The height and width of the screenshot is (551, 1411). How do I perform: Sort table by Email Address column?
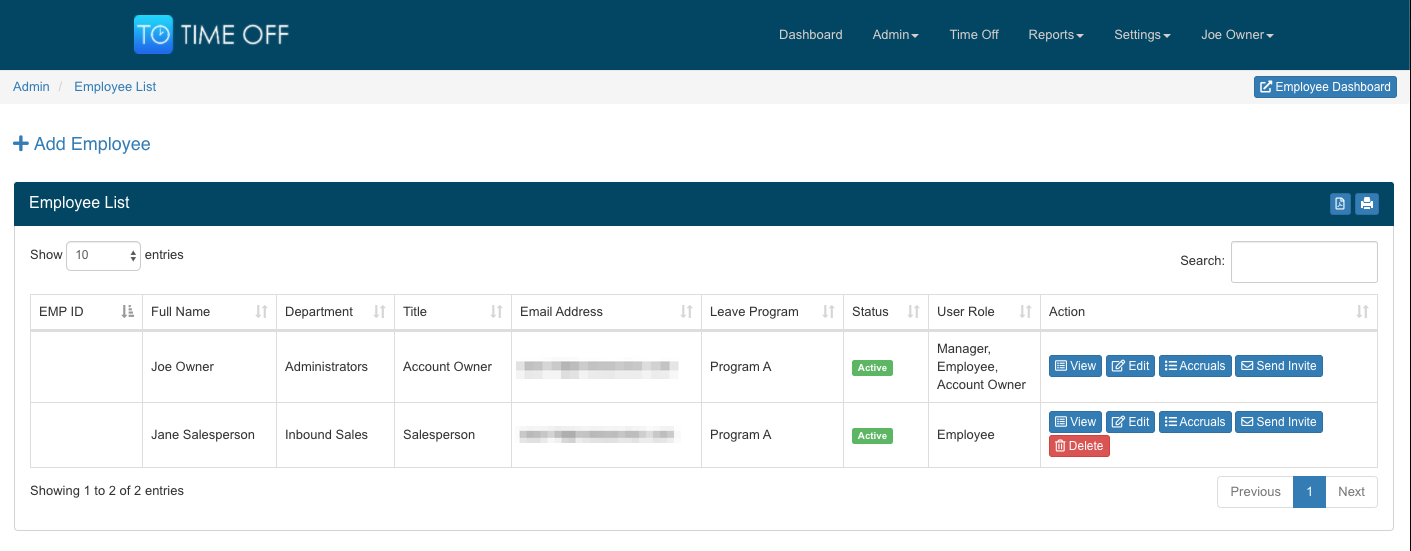pyautogui.click(x=606, y=312)
